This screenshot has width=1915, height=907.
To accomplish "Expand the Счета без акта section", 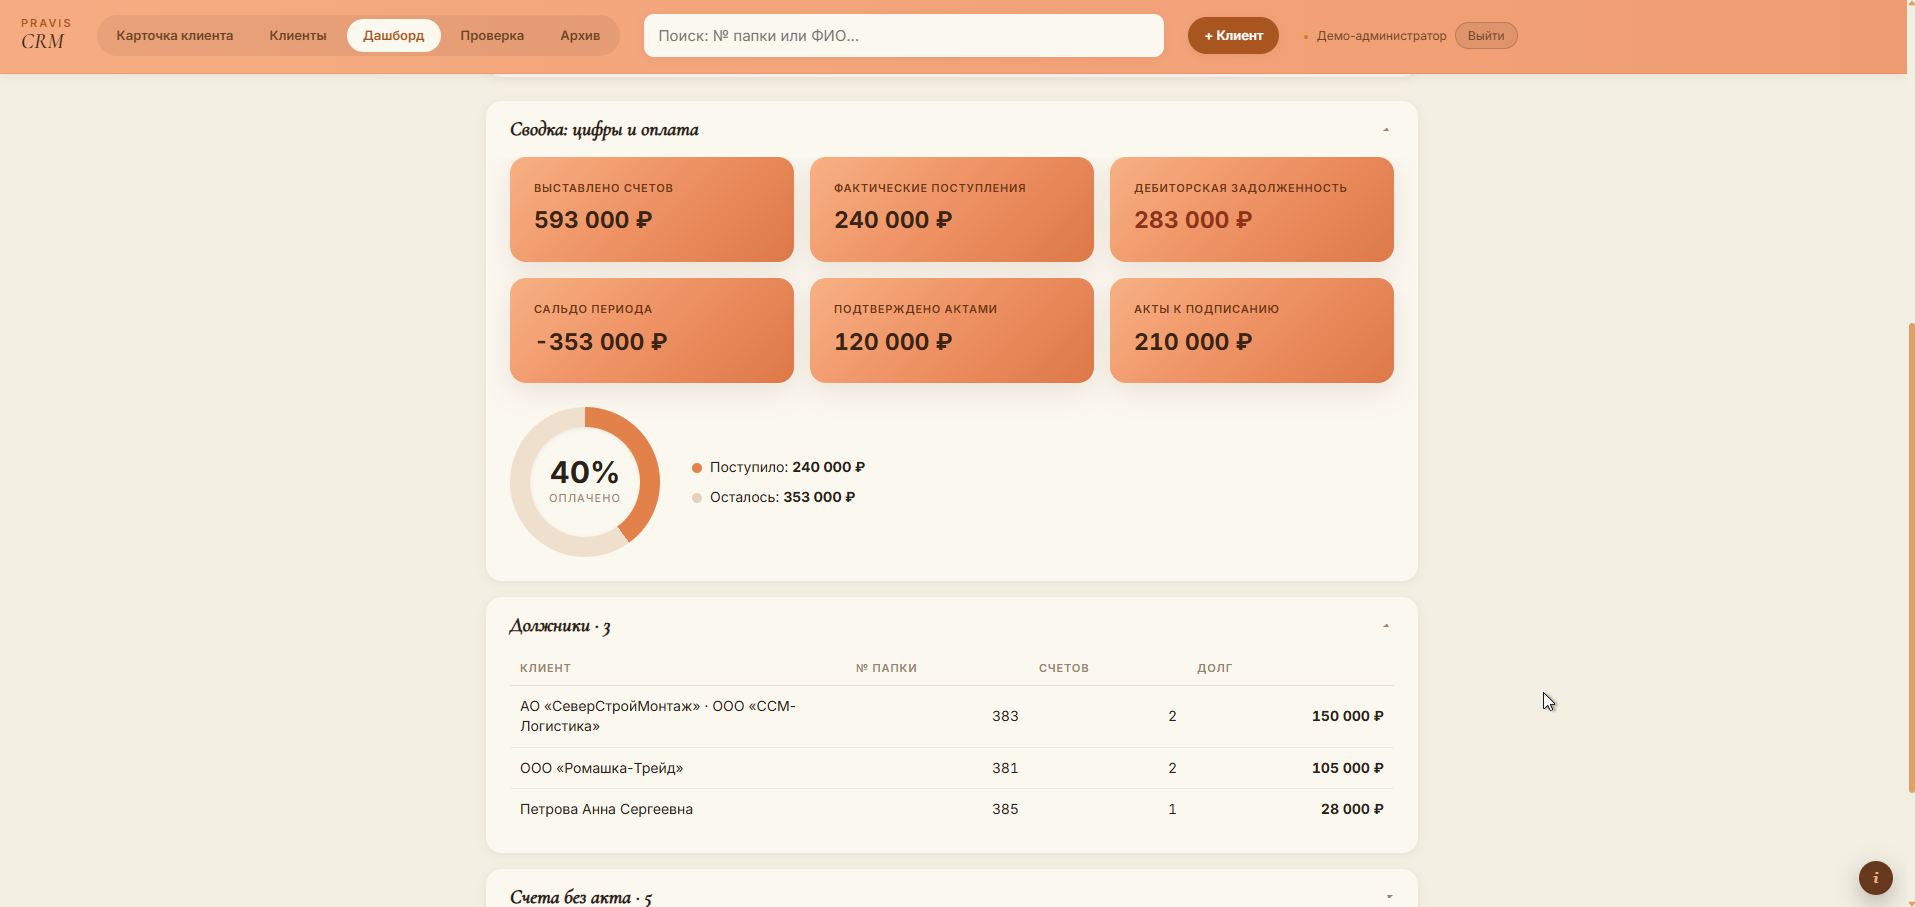I will click(1389, 897).
